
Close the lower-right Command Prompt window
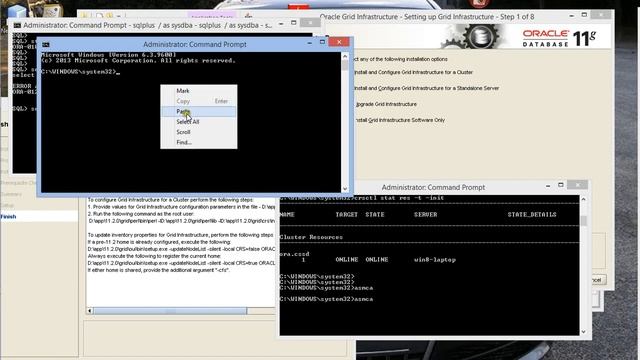coord(578,185)
